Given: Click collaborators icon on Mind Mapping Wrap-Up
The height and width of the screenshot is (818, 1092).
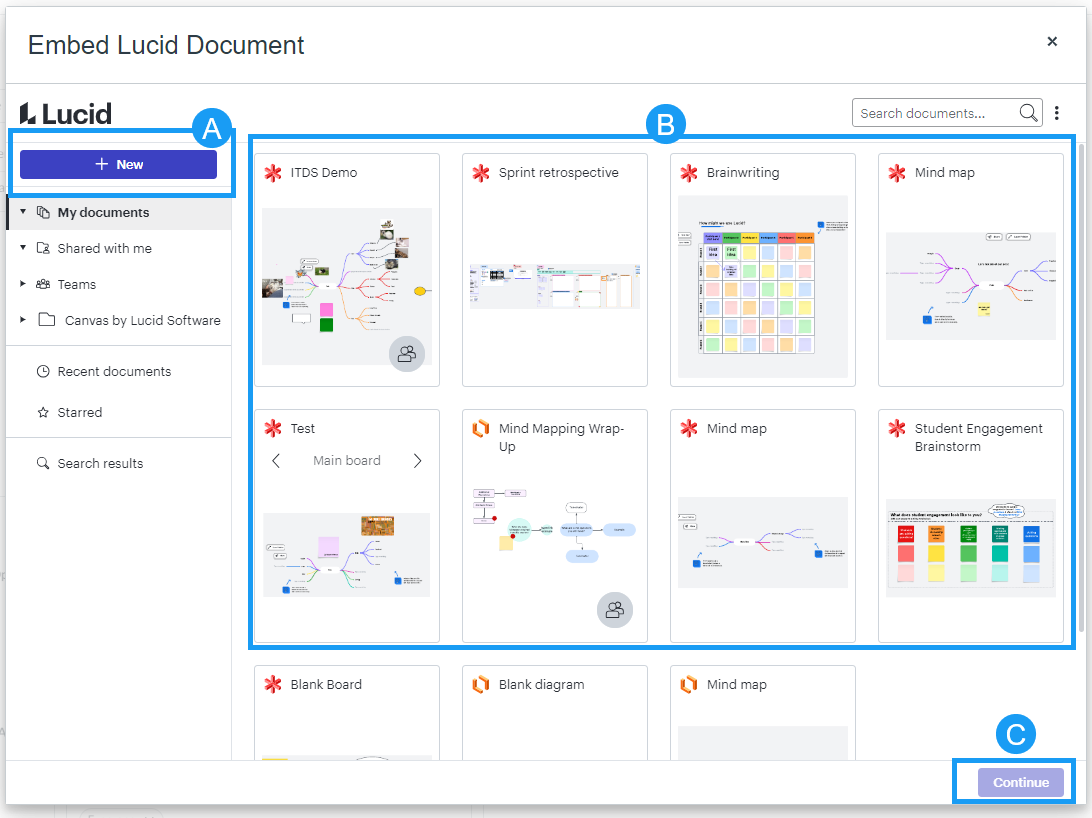Looking at the screenshot, I should (x=615, y=609).
